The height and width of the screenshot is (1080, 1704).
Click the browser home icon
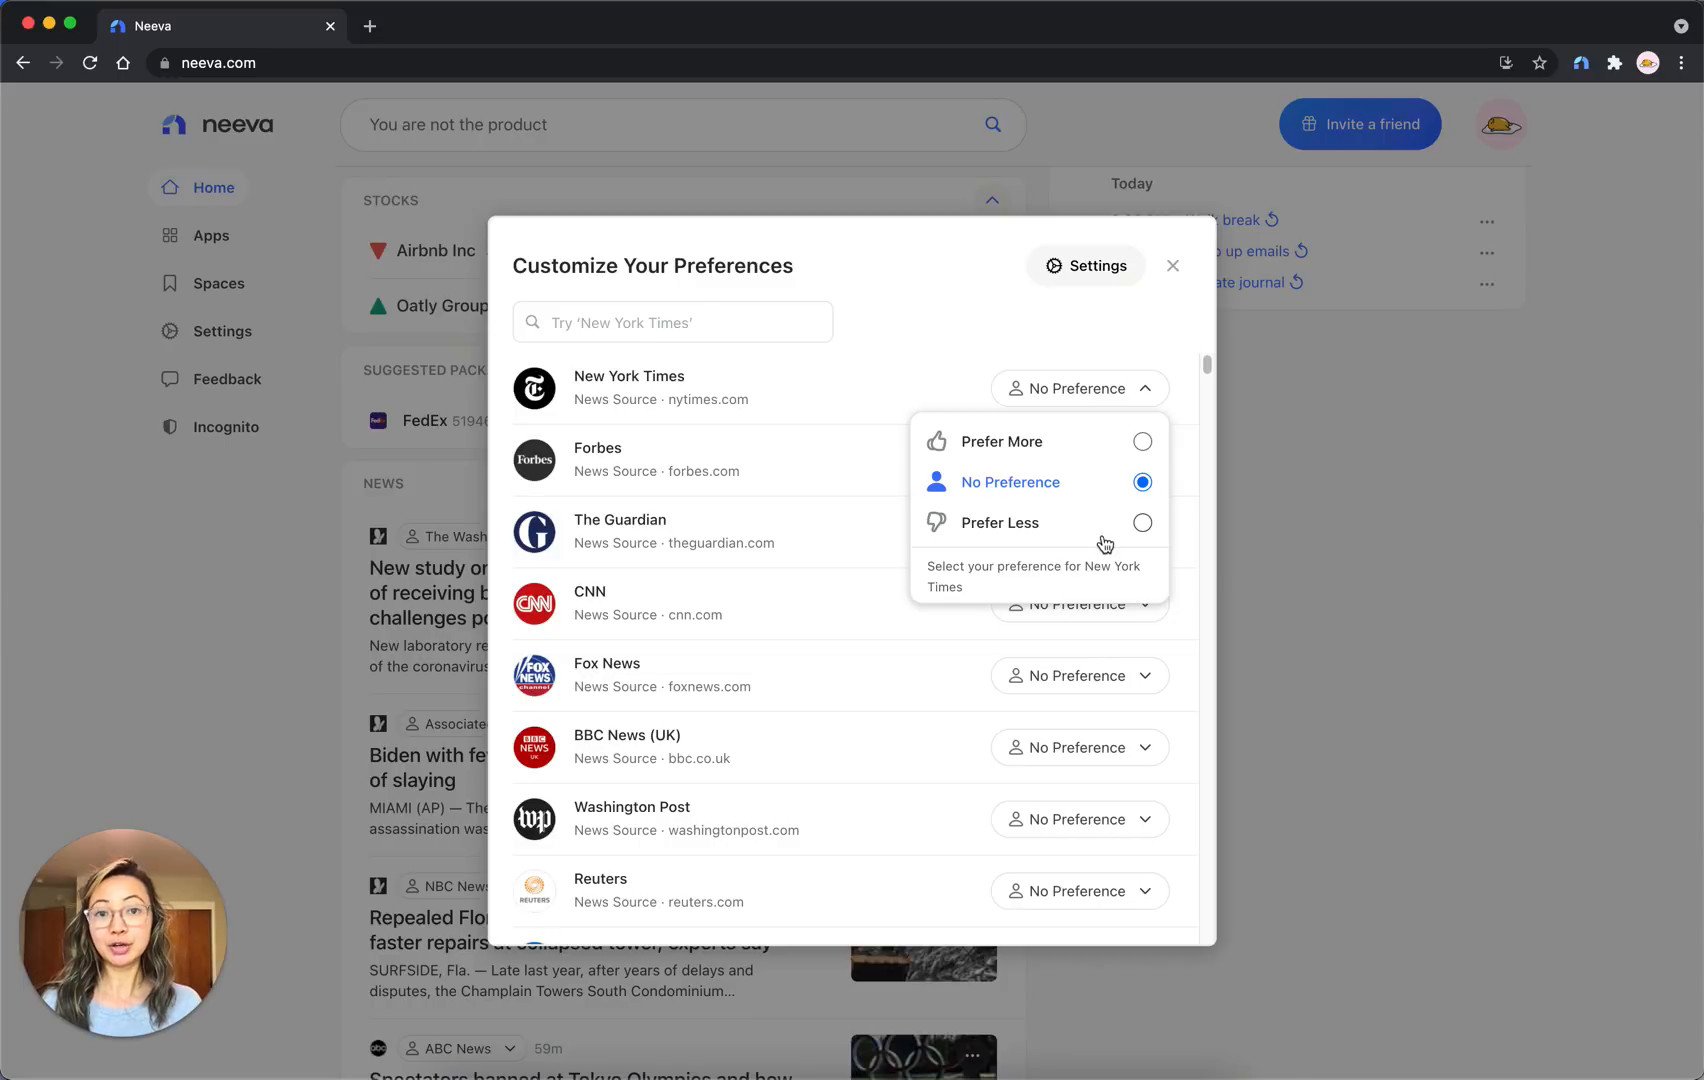(x=123, y=63)
